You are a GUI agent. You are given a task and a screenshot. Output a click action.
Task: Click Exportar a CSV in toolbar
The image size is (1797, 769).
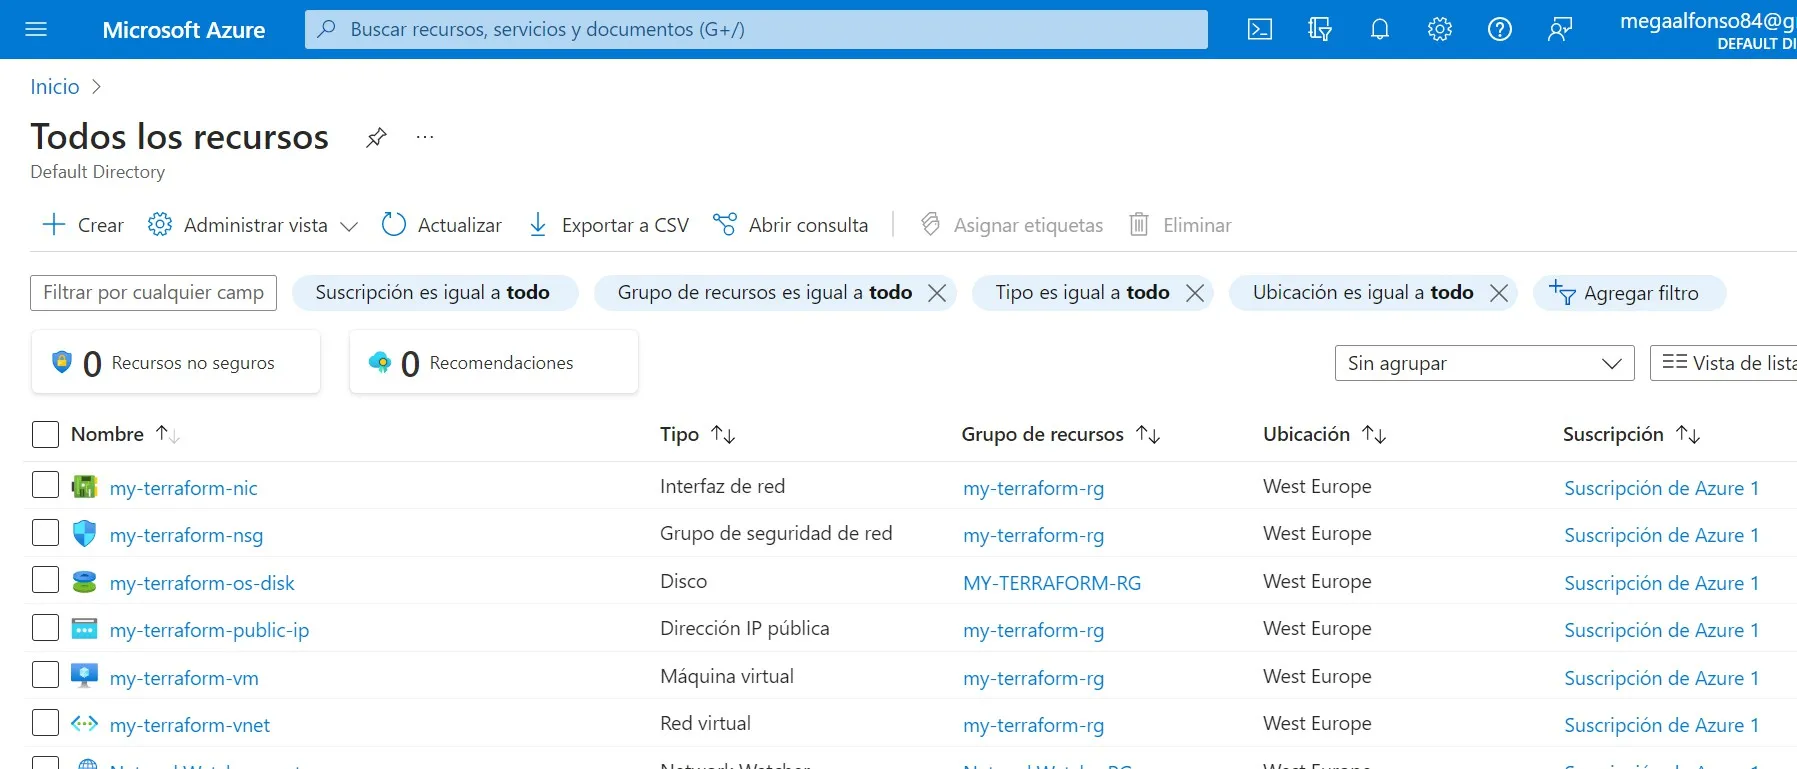[x=609, y=225]
